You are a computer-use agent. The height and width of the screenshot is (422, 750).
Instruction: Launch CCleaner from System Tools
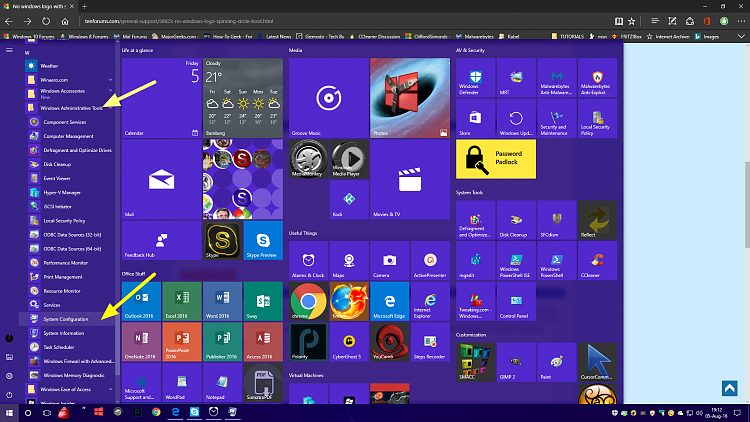coord(597,261)
